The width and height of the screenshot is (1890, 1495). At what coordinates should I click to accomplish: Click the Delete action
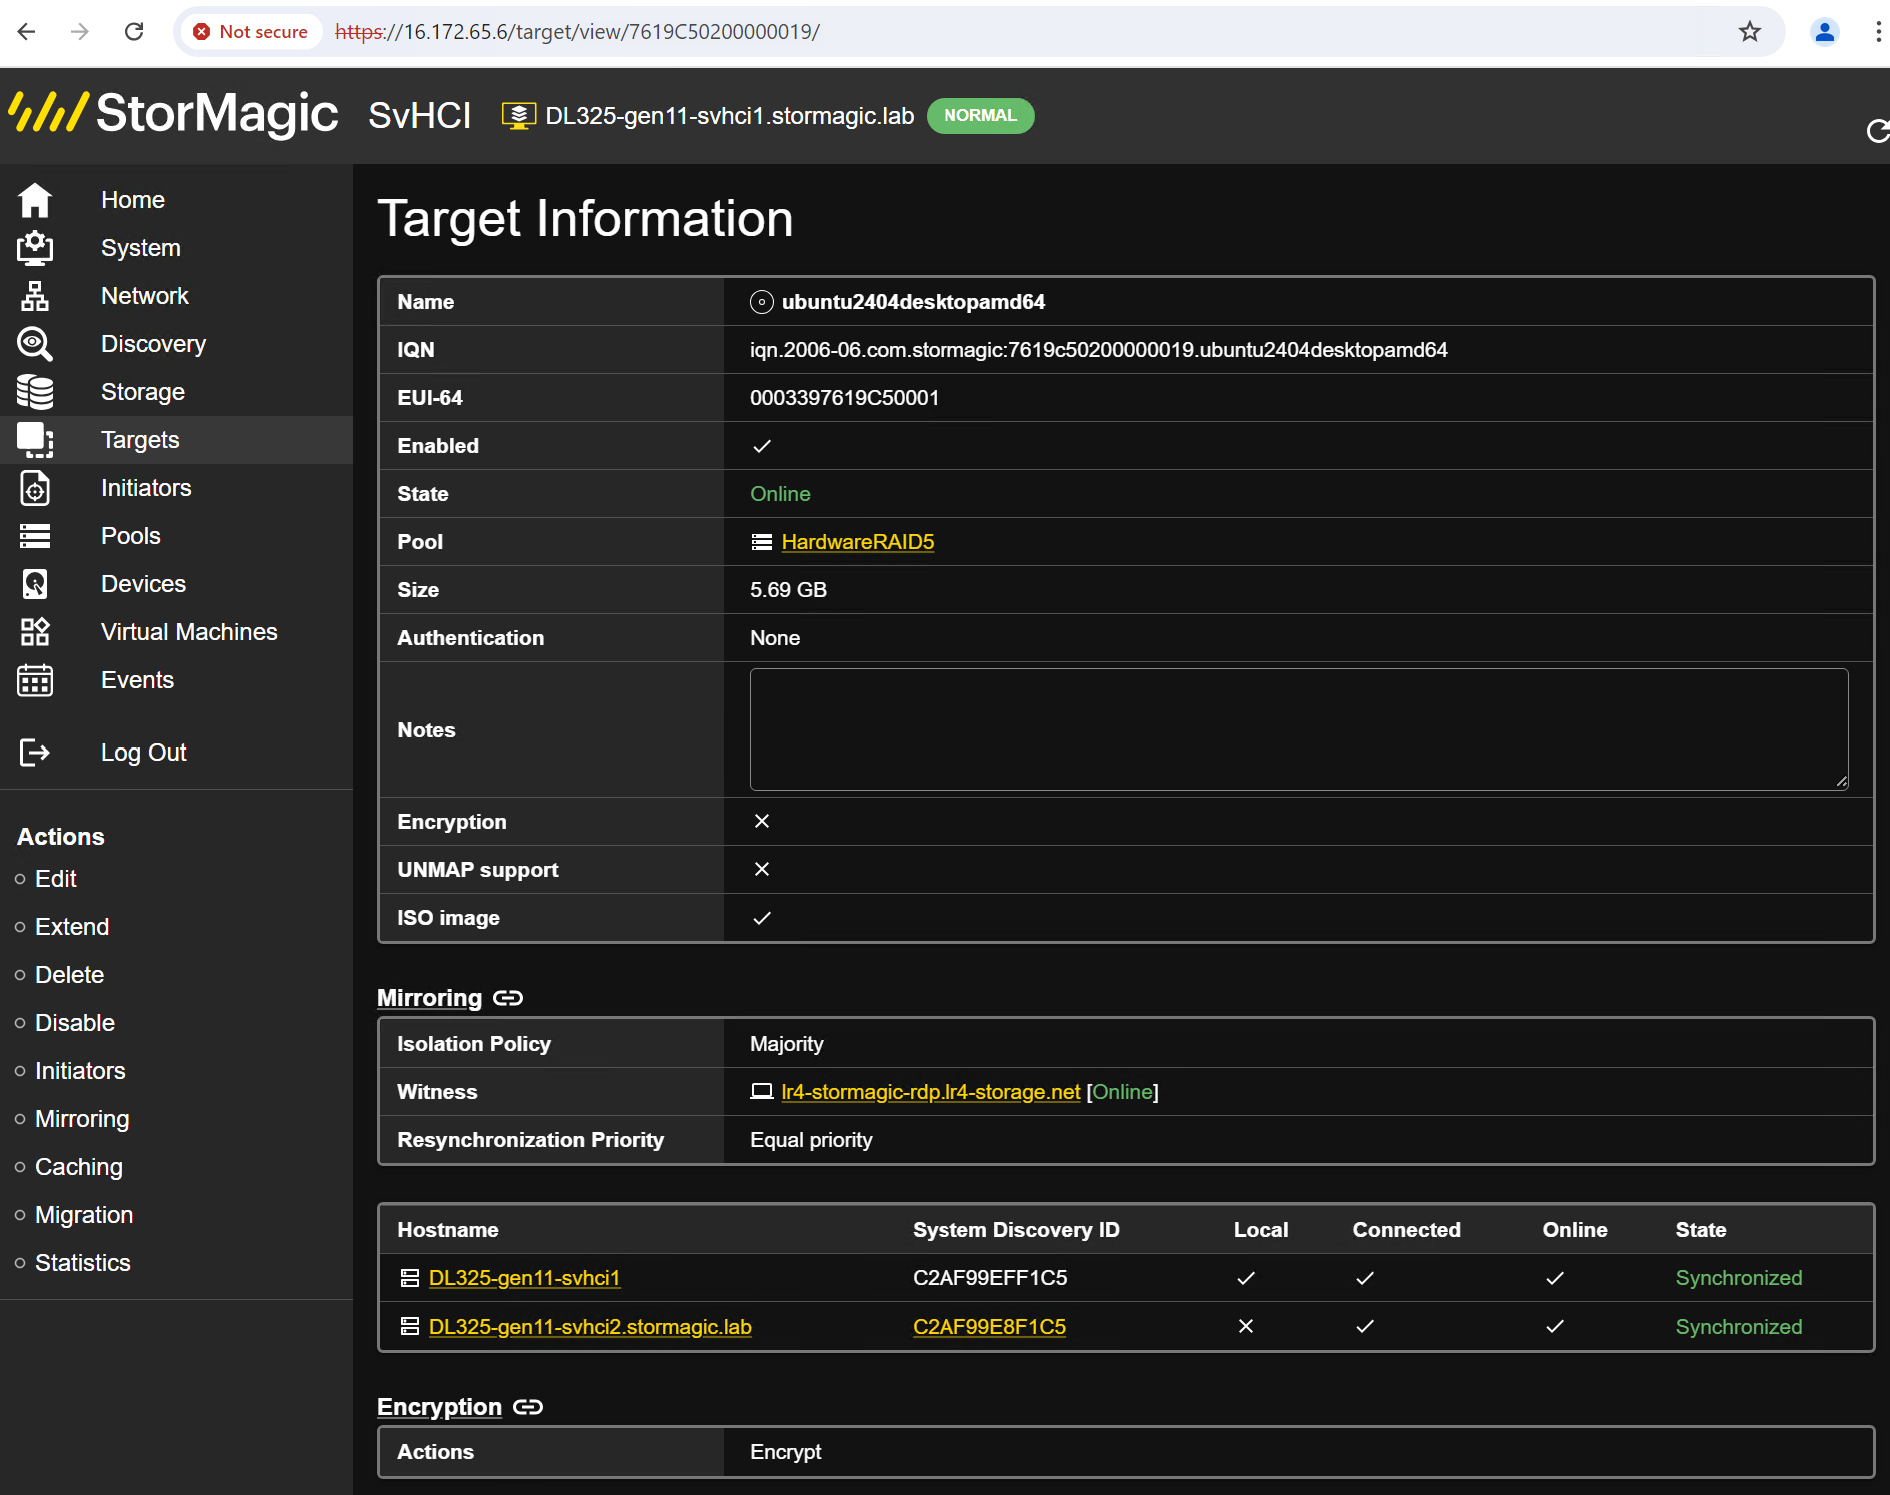[x=70, y=975]
